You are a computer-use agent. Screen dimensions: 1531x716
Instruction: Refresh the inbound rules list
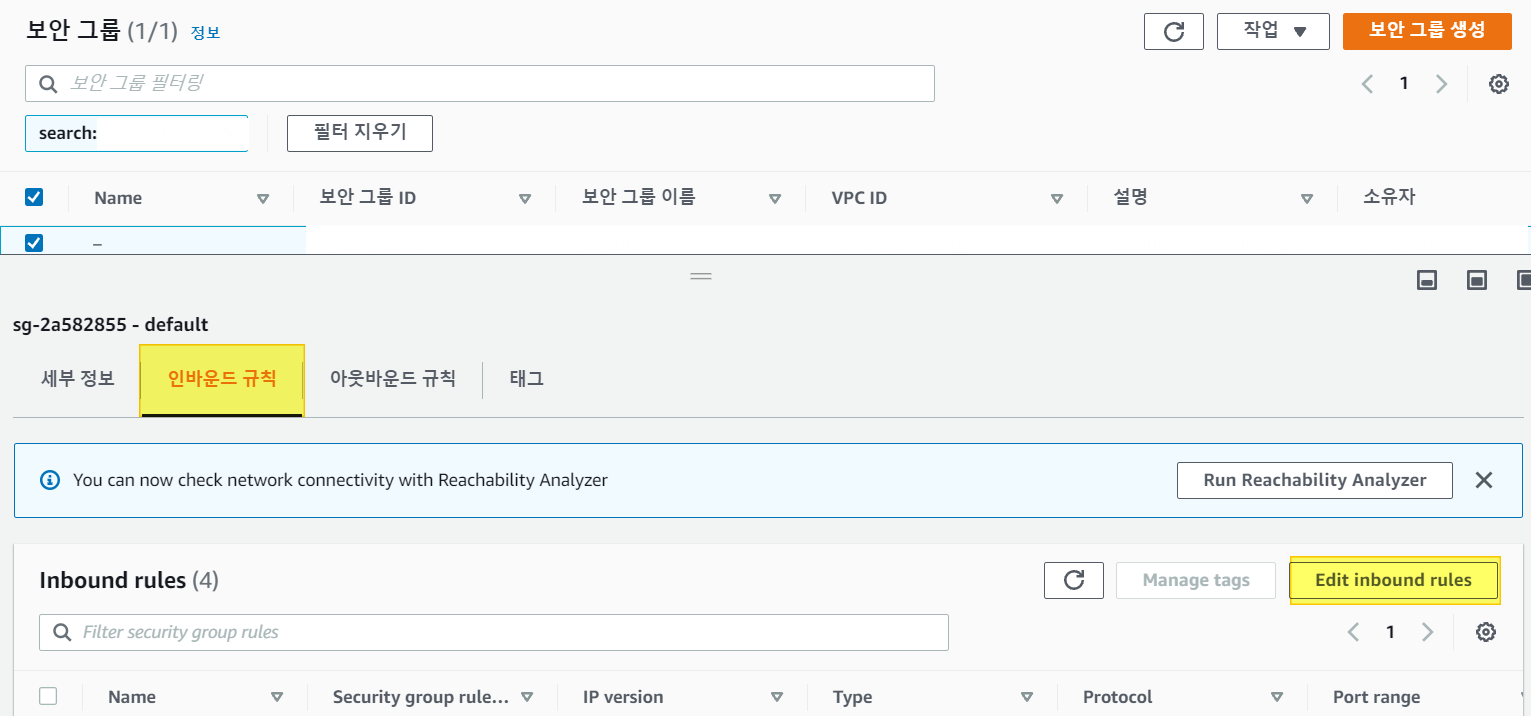click(1073, 580)
